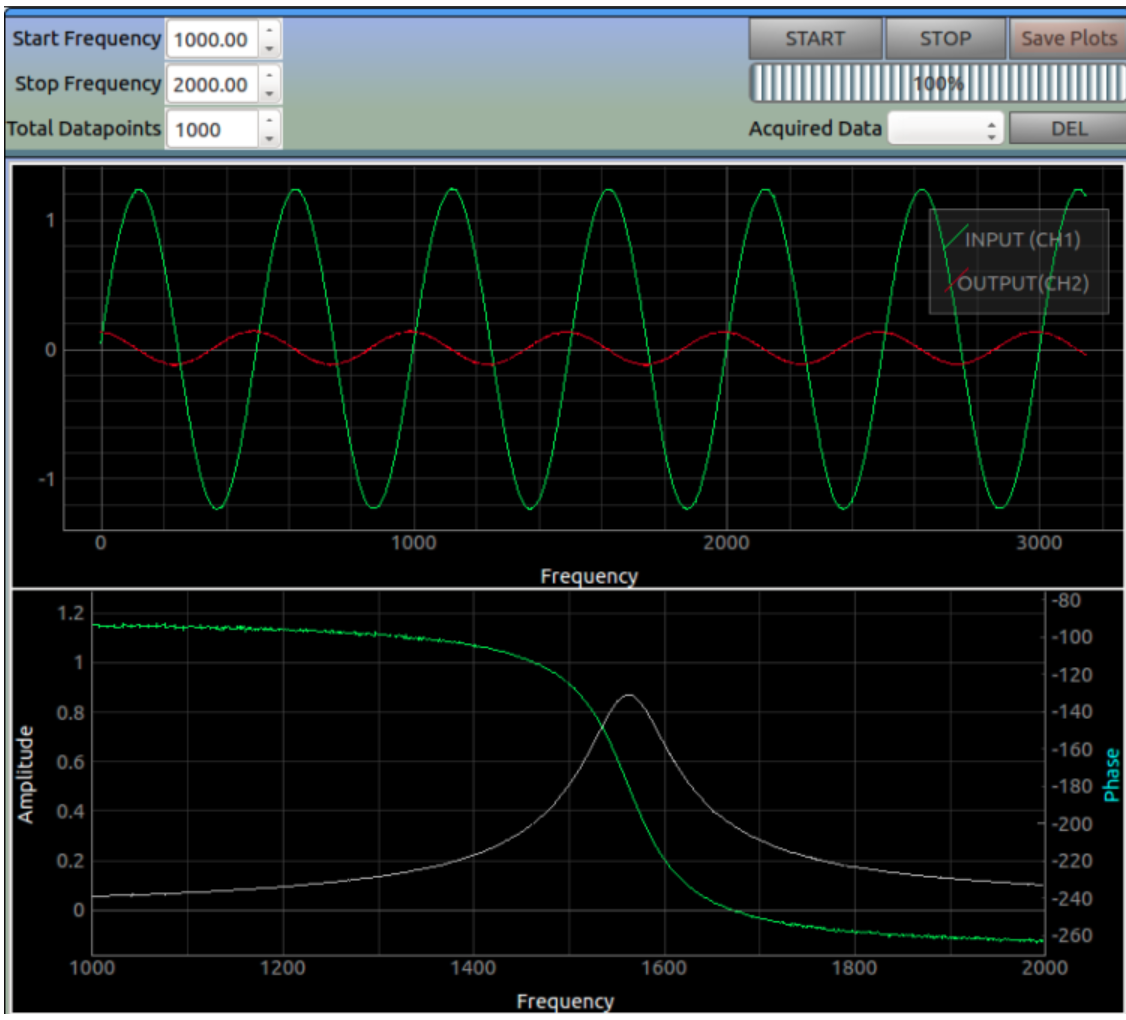Decrease Start Frequency with down arrow
1126x1020 pixels.
pos(269,48)
